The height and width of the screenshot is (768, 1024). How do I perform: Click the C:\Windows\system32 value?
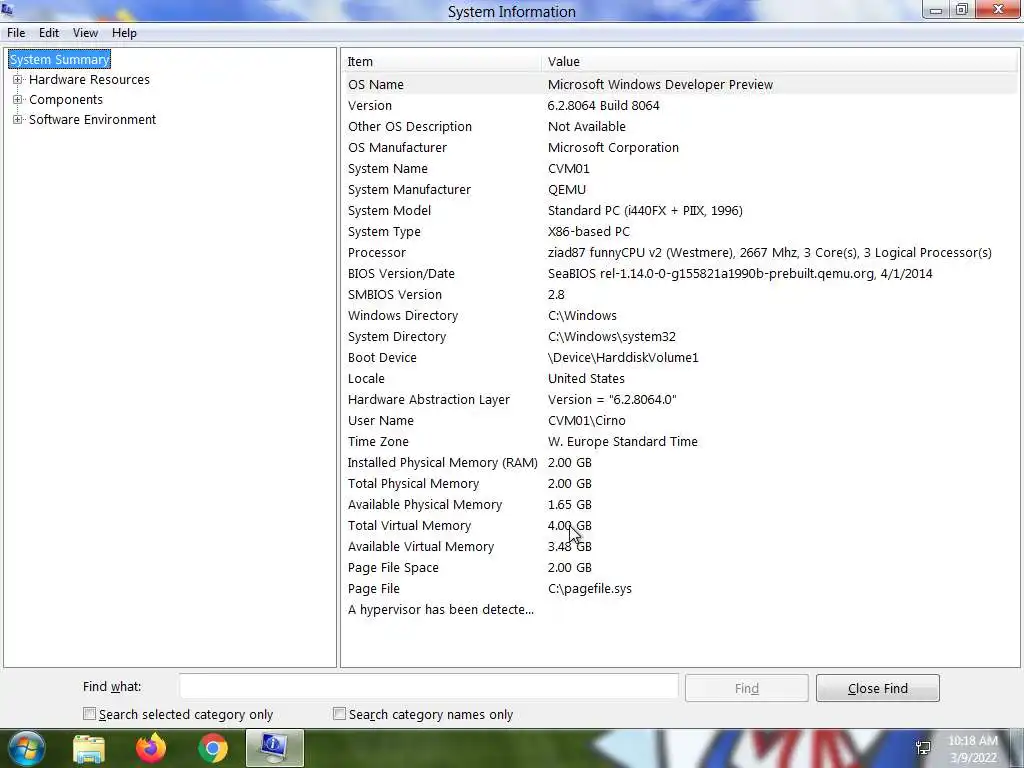click(x=612, y=336)
